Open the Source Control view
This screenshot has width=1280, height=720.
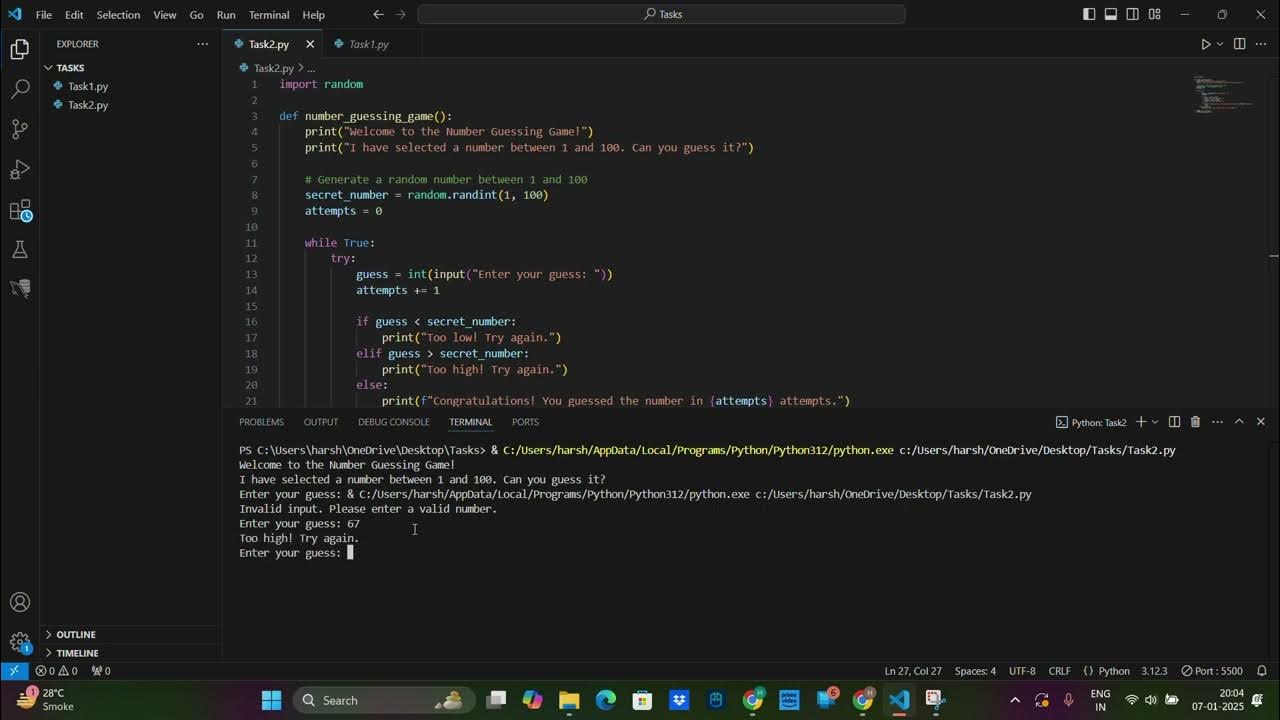[19, 129]
